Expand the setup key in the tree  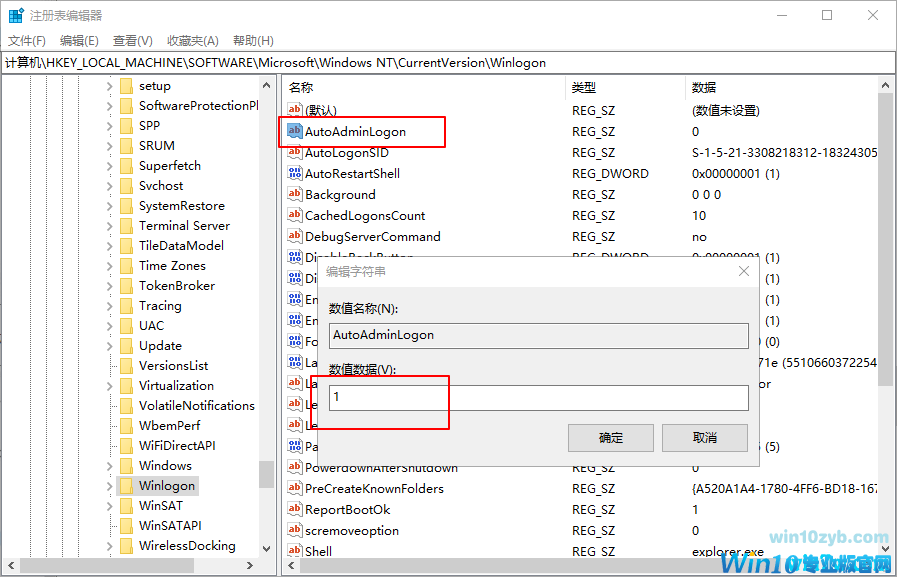[x=110, y=85]
